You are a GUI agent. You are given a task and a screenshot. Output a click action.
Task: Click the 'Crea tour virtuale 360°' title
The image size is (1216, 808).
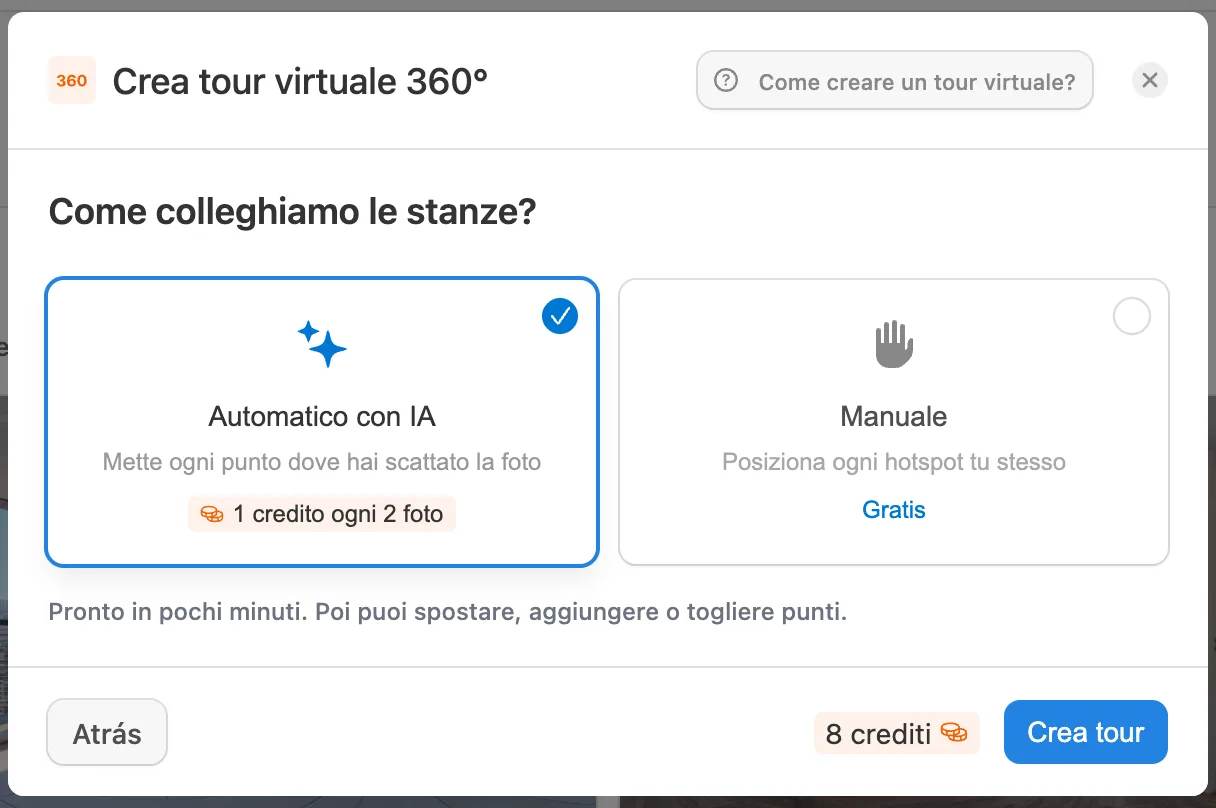pyautogui.click(x=300, y=81)
